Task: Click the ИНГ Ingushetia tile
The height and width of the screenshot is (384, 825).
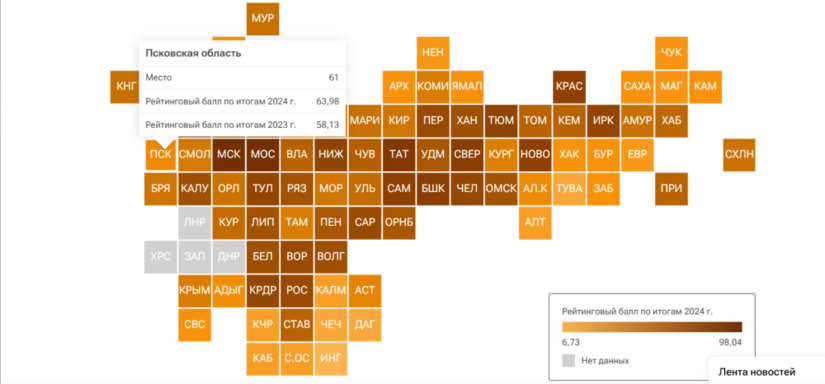Action: pos(331,359)
